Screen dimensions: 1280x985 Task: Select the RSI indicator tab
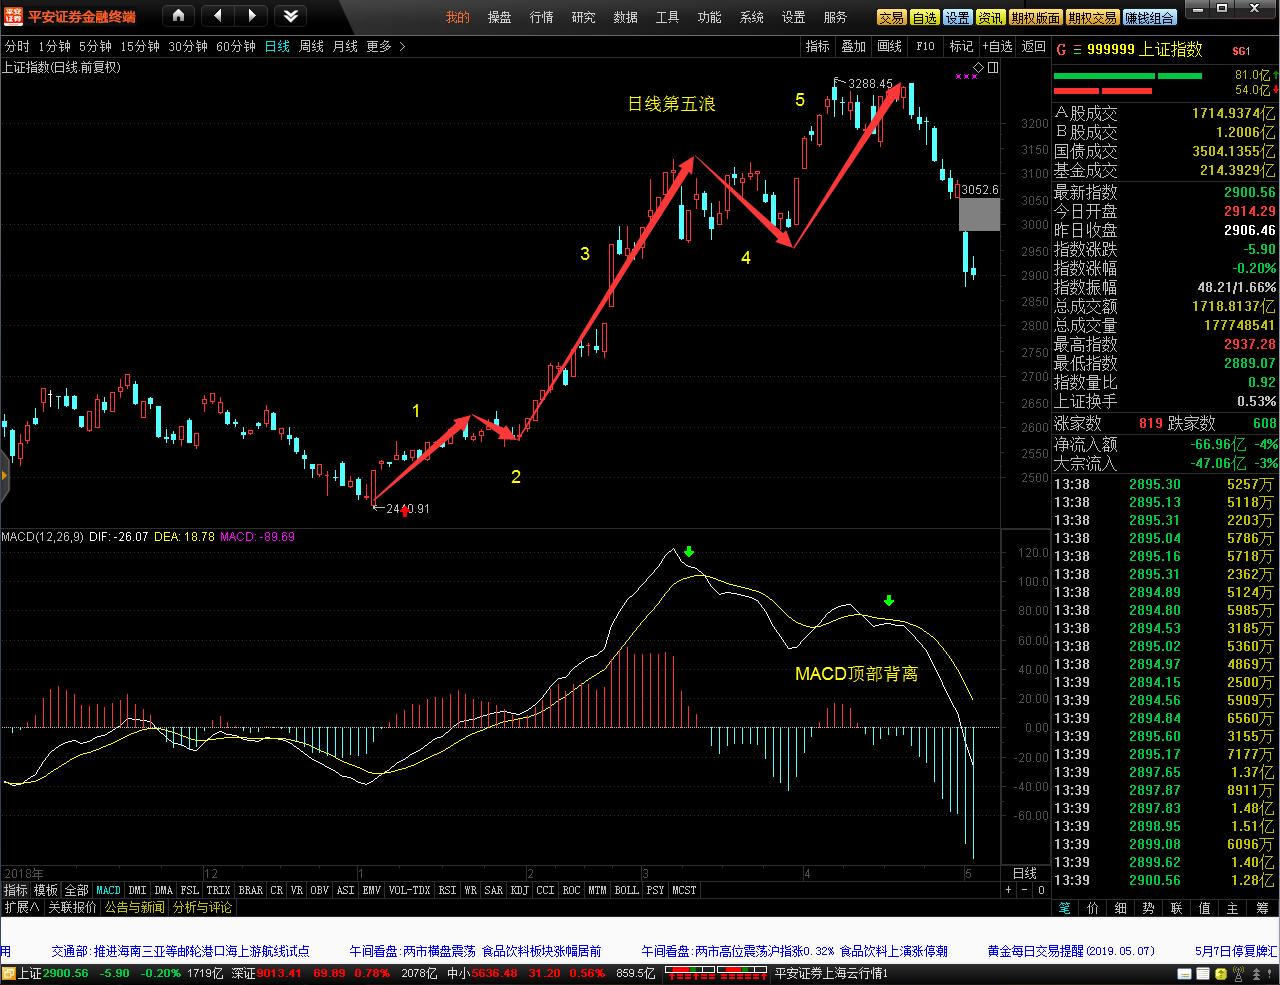(x=447, y=890)
